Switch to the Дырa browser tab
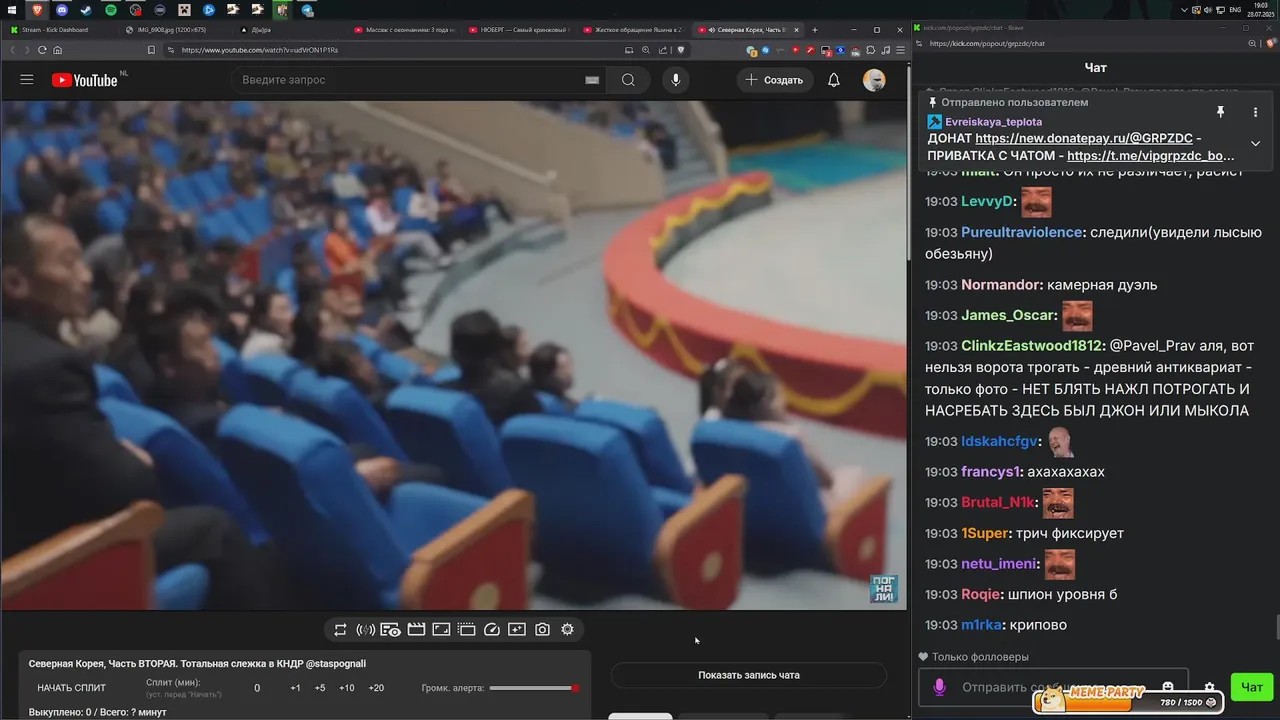Screen dimensions: 1280x720 [290, 30]
